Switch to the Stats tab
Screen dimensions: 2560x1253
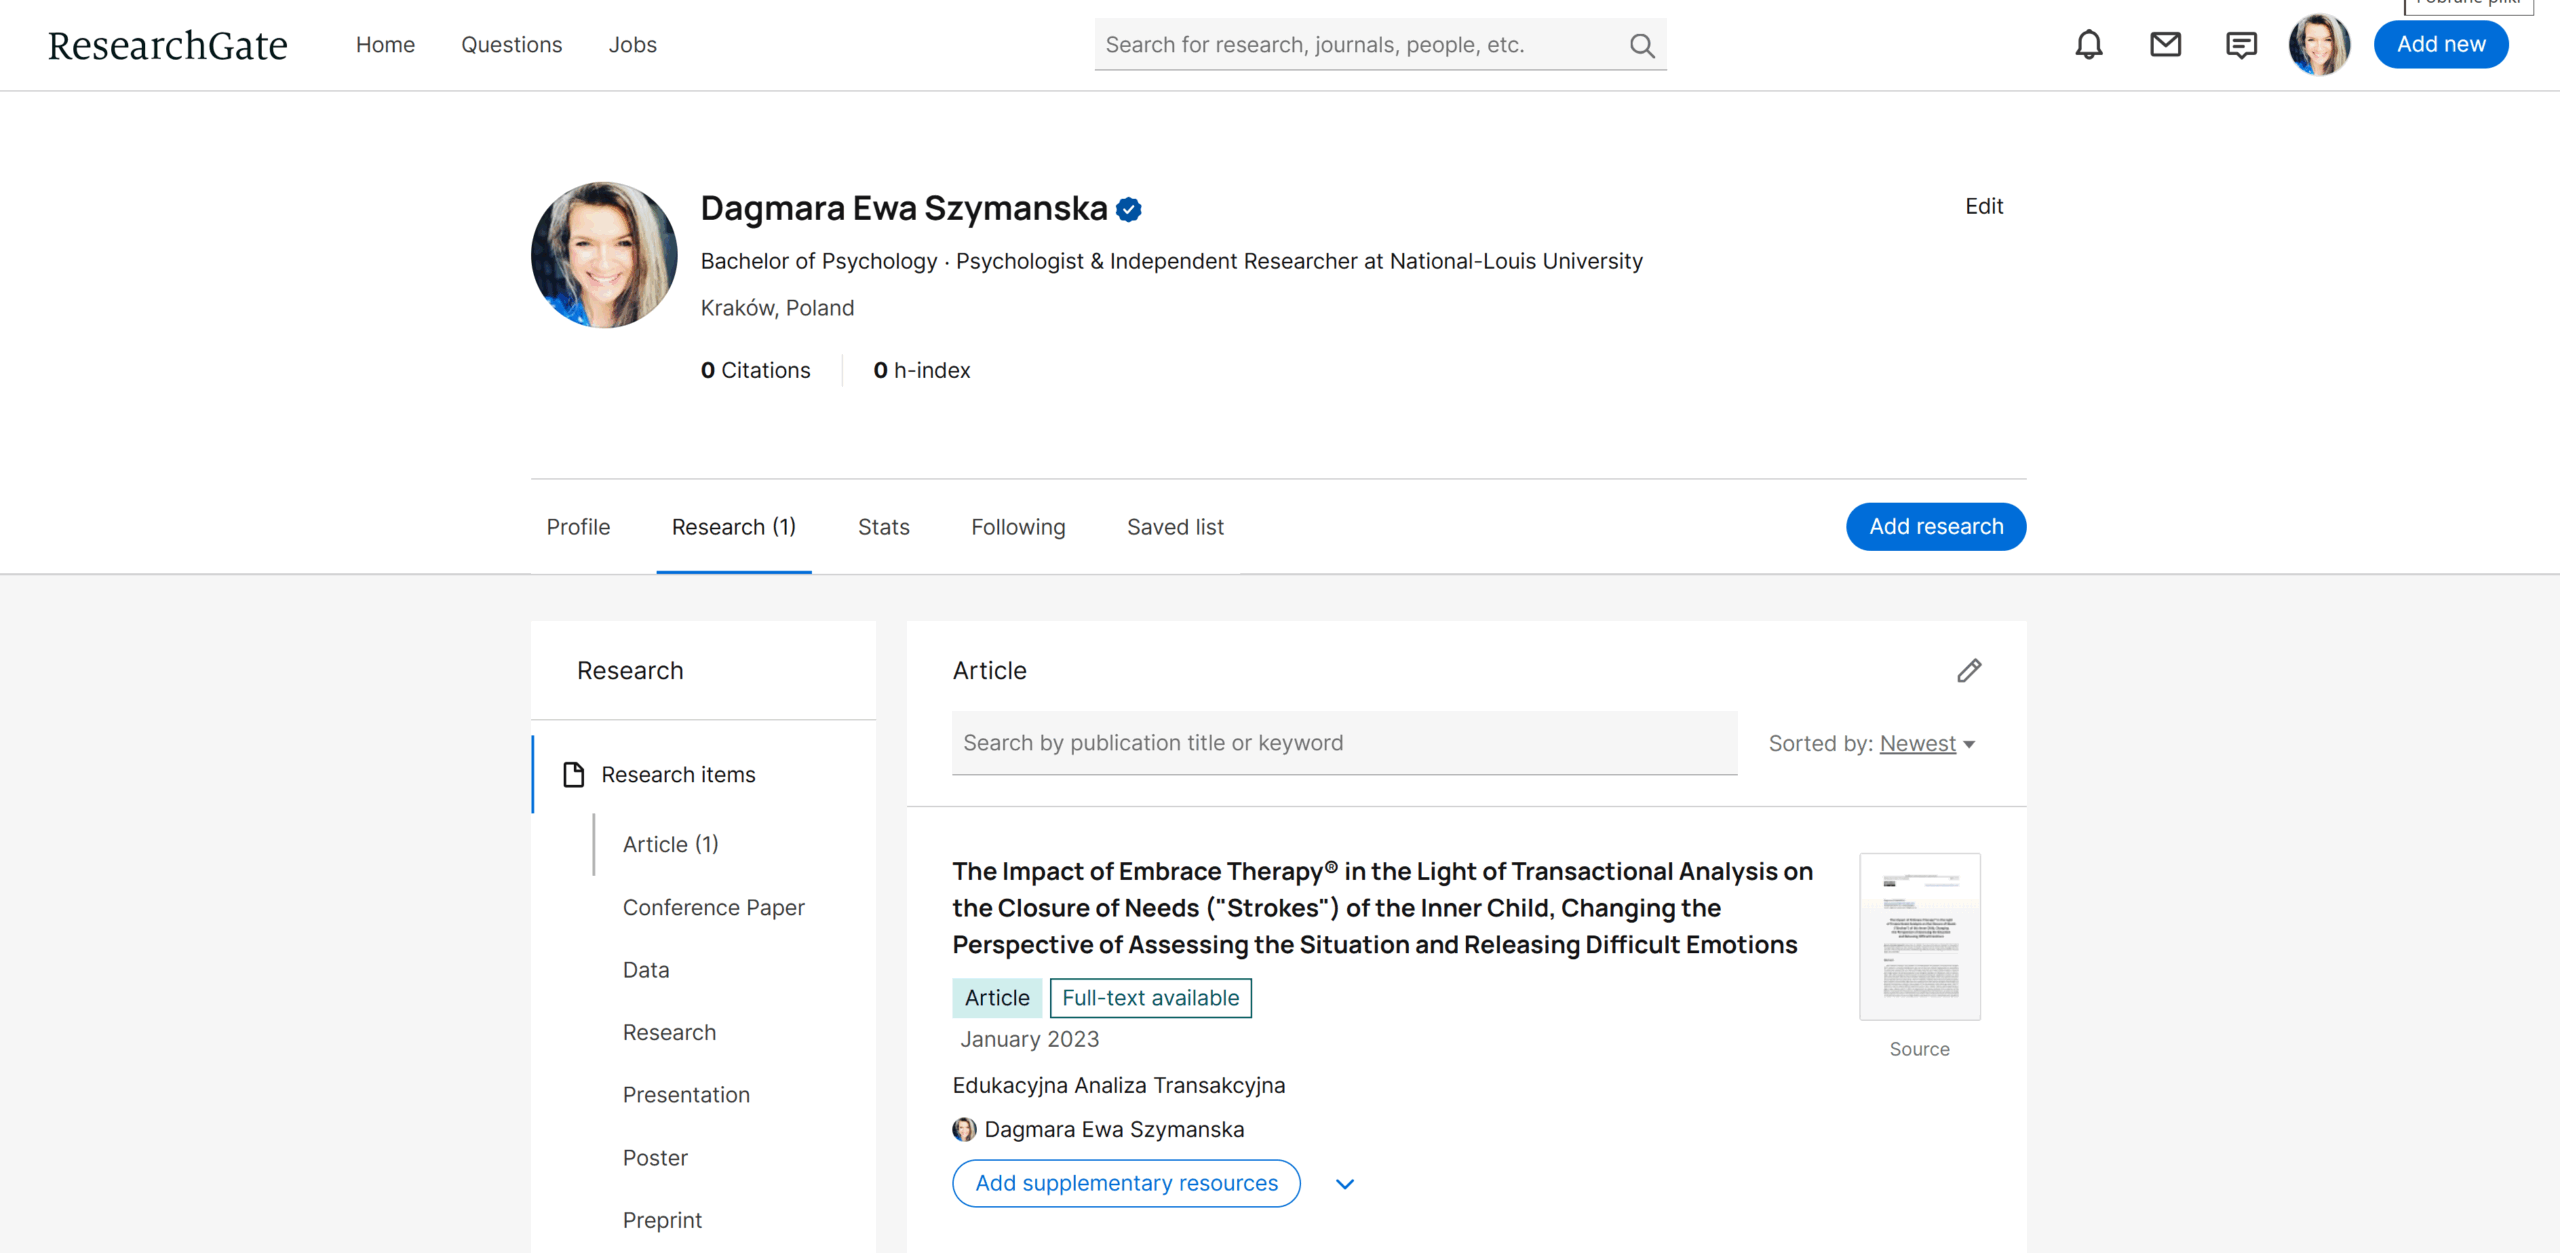tap(883, 527)
